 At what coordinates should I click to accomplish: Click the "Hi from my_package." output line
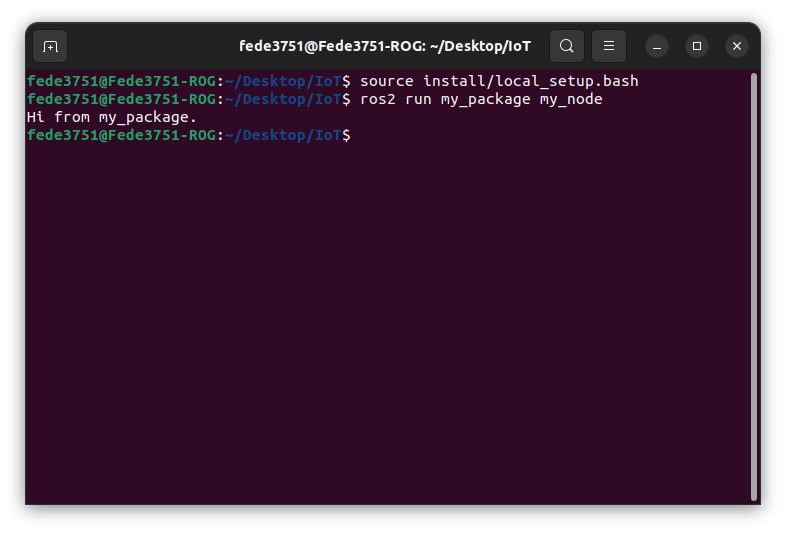(x=112, y=117)
